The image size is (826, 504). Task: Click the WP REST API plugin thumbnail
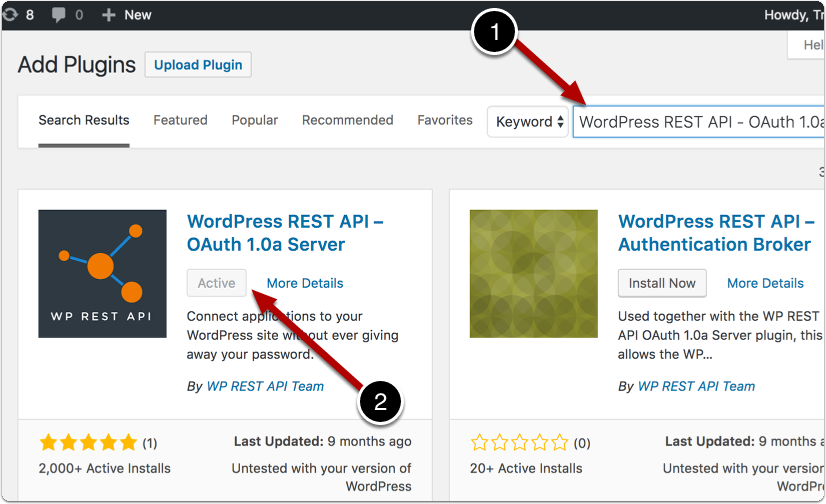(102, 274)
